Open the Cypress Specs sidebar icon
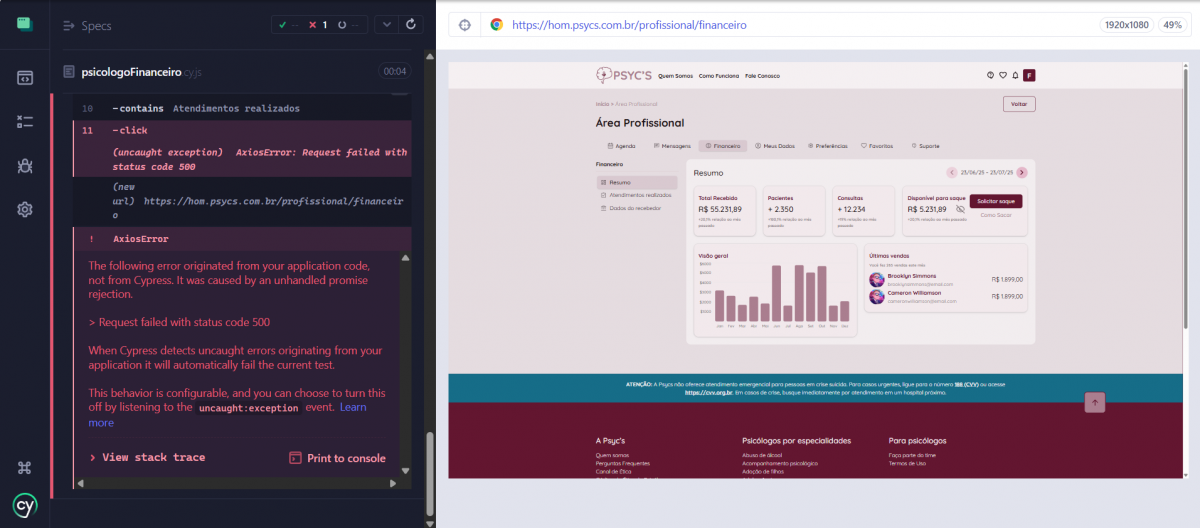The height and width of the screenshot is (528, 1200). [x=25, y=77]
